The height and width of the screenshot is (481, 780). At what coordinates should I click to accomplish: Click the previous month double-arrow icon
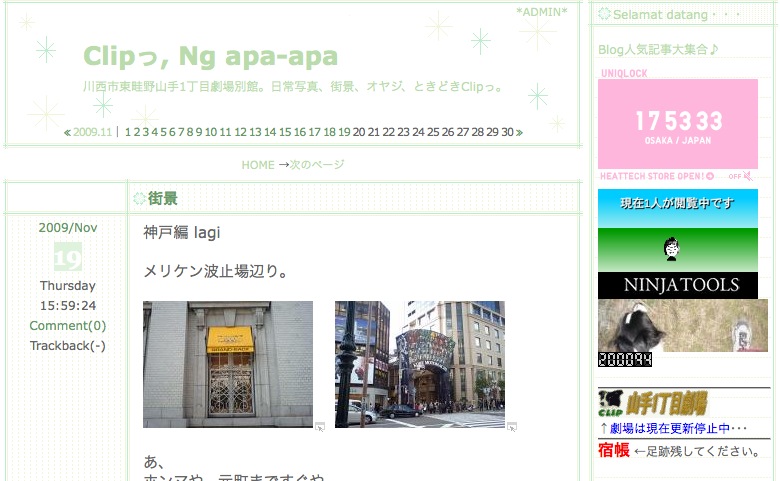pos(67,132)
